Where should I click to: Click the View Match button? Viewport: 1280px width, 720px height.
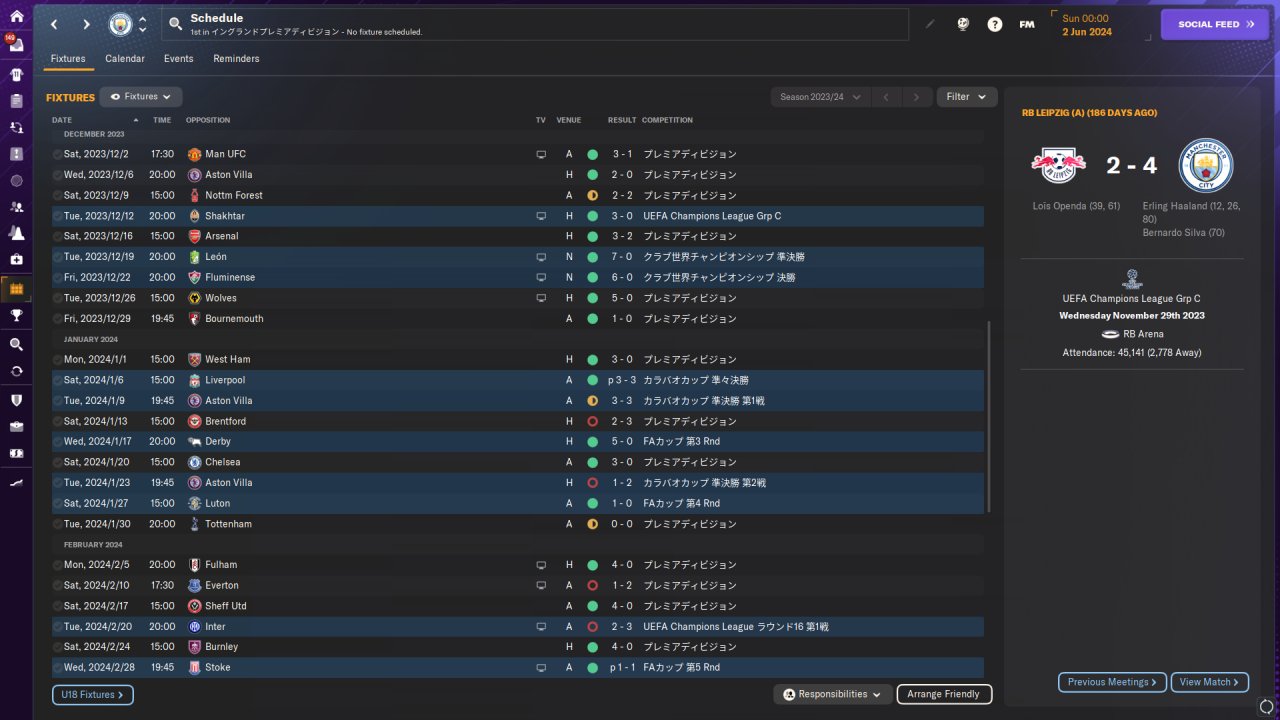[x=1210, y=682]
